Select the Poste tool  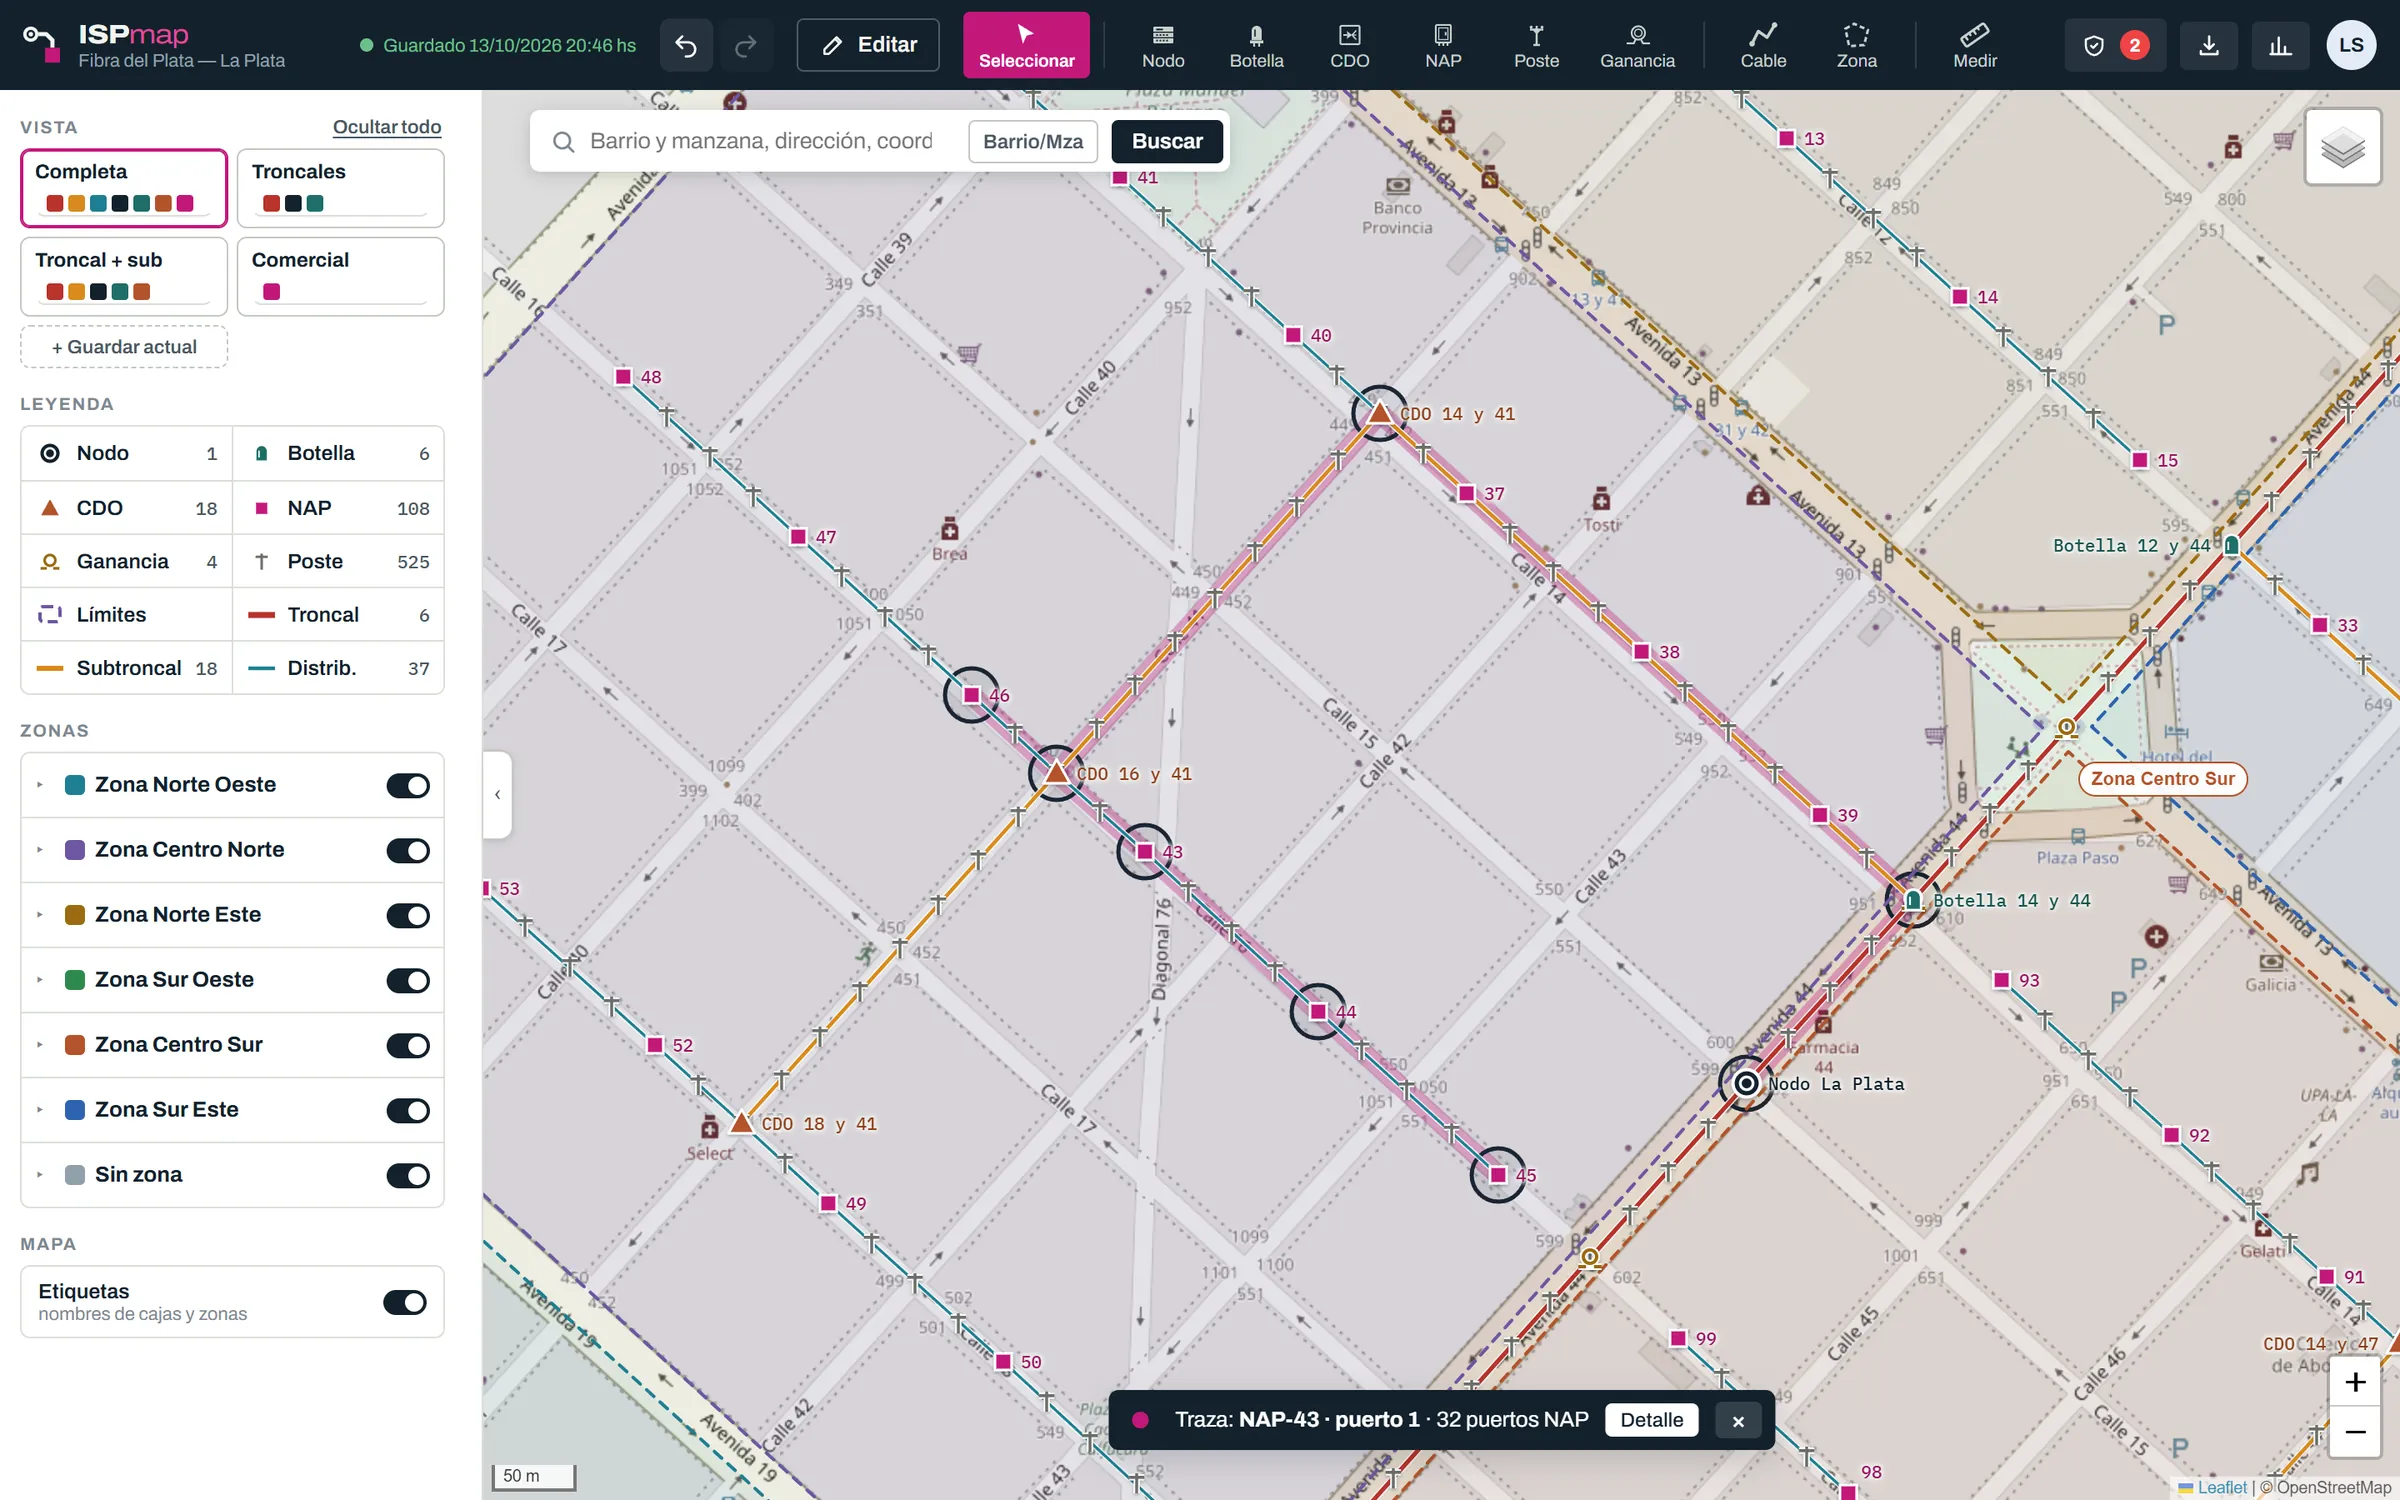[x=1536, y=45]
